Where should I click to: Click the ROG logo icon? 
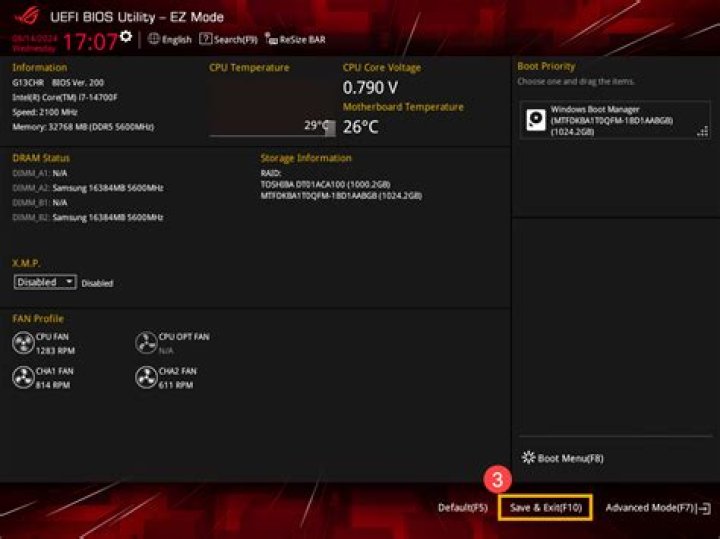pyautogui.click(x=27, y=17)
